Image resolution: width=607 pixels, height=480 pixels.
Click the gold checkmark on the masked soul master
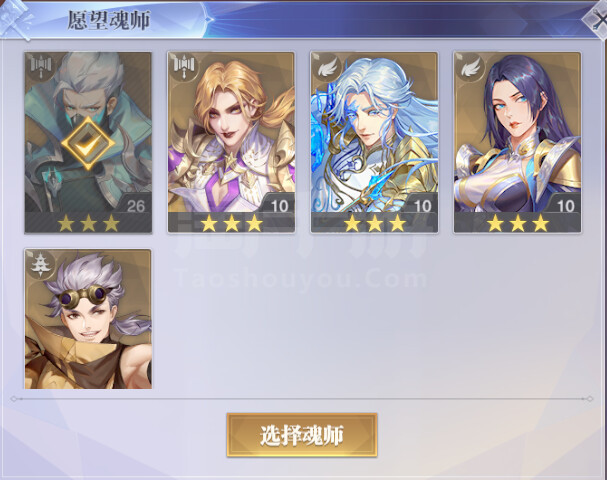pos(88,144)
